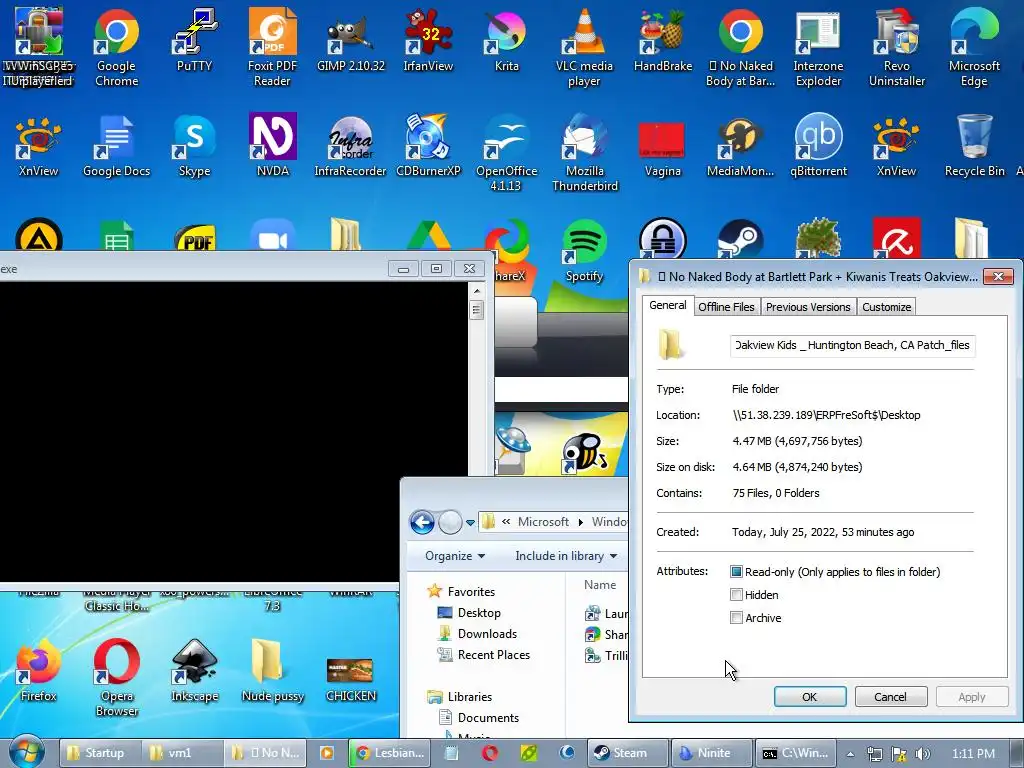Open the Inkscape desktop shortcut
Screen dimensions: 1024x768
pyautogui.click(x=194, y=670)
